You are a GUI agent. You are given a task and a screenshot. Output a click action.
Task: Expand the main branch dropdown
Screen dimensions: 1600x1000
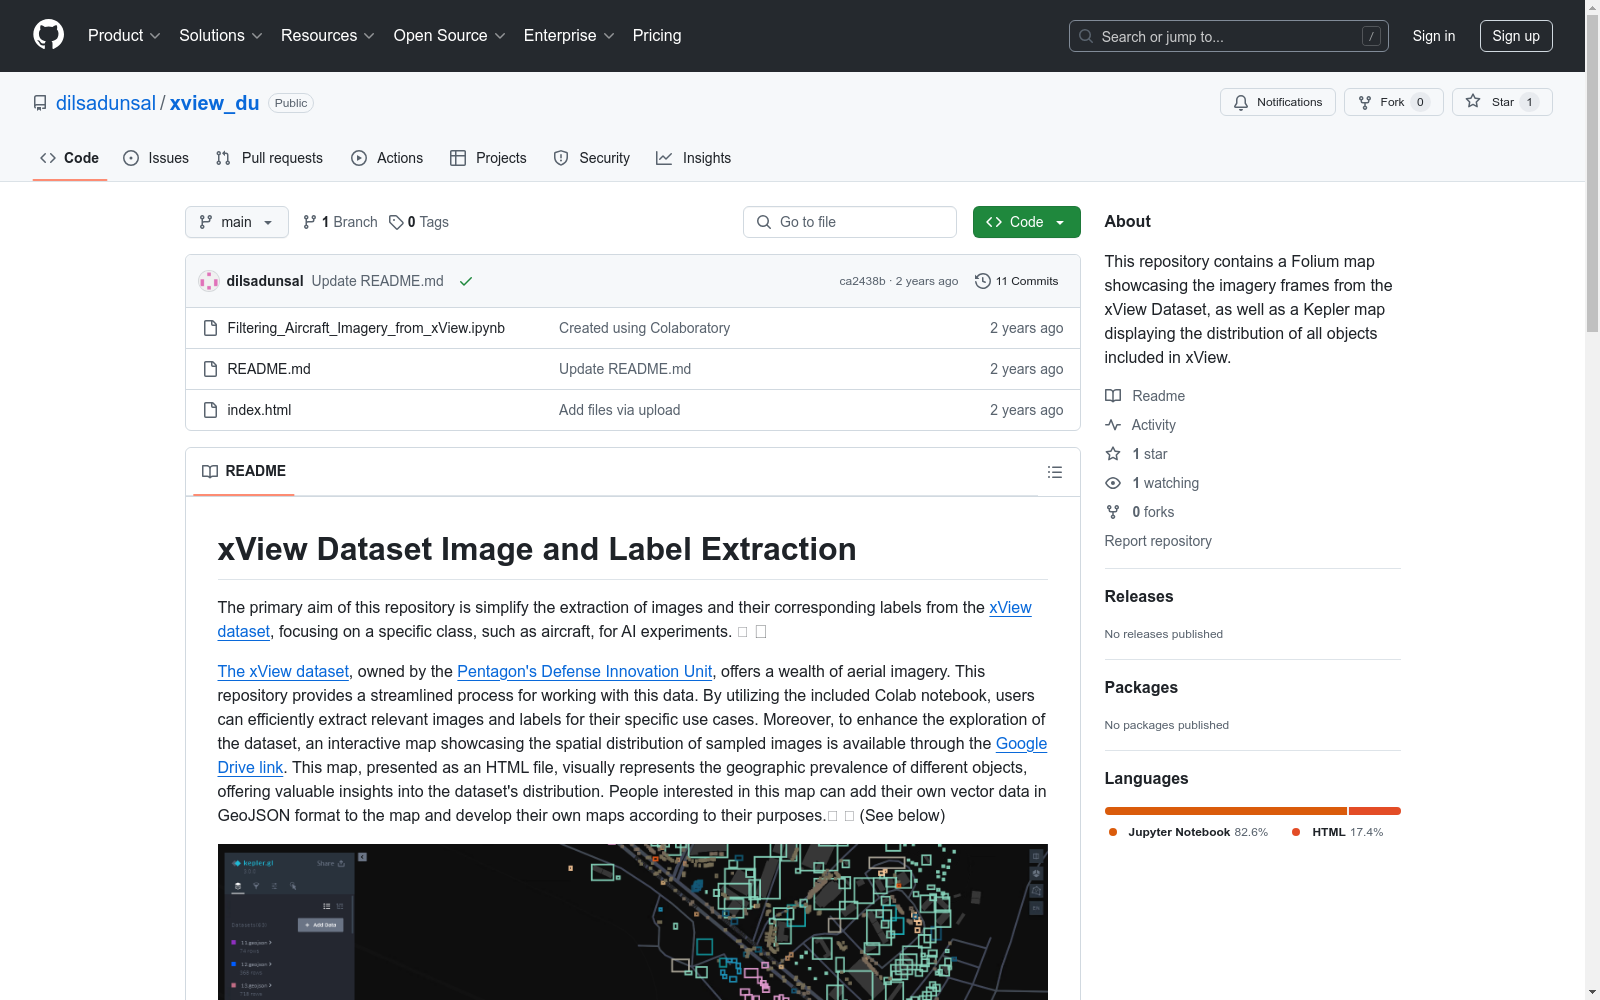[236, 222]
